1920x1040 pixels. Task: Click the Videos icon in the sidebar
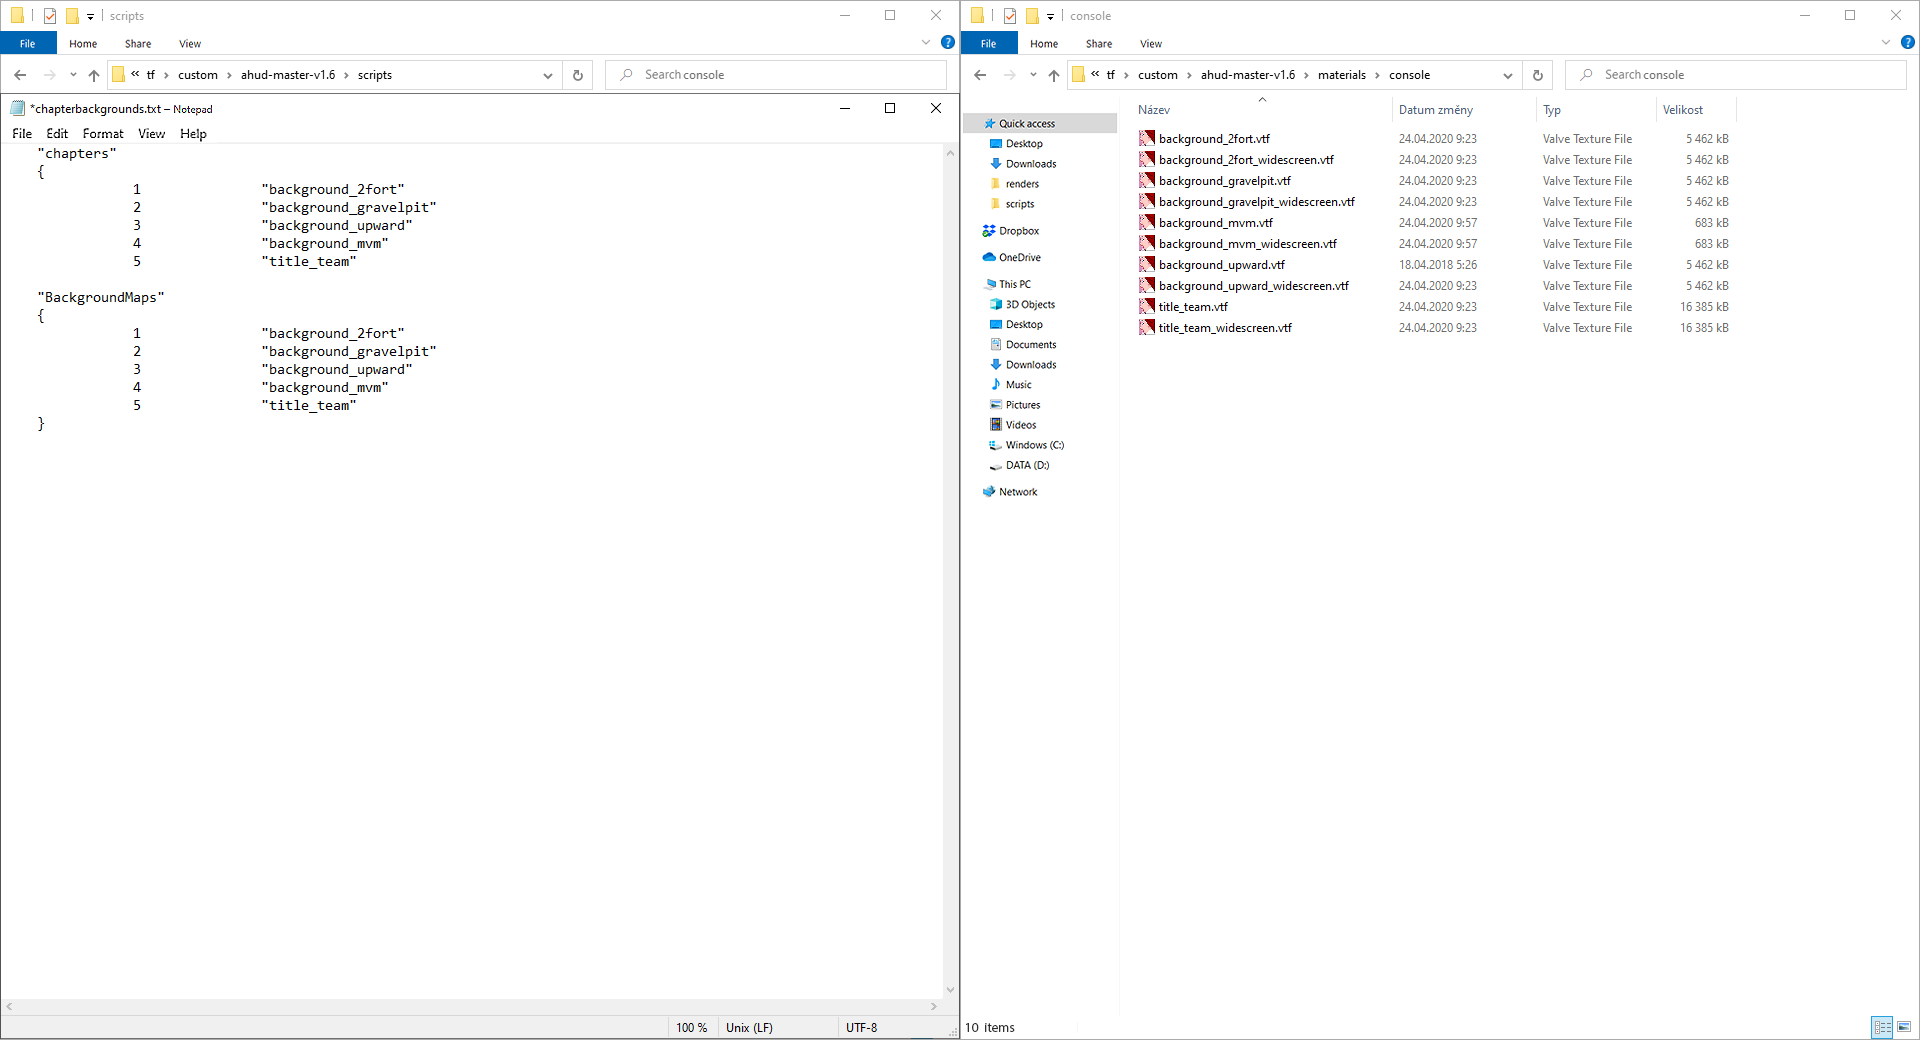(x=996, y=425)
